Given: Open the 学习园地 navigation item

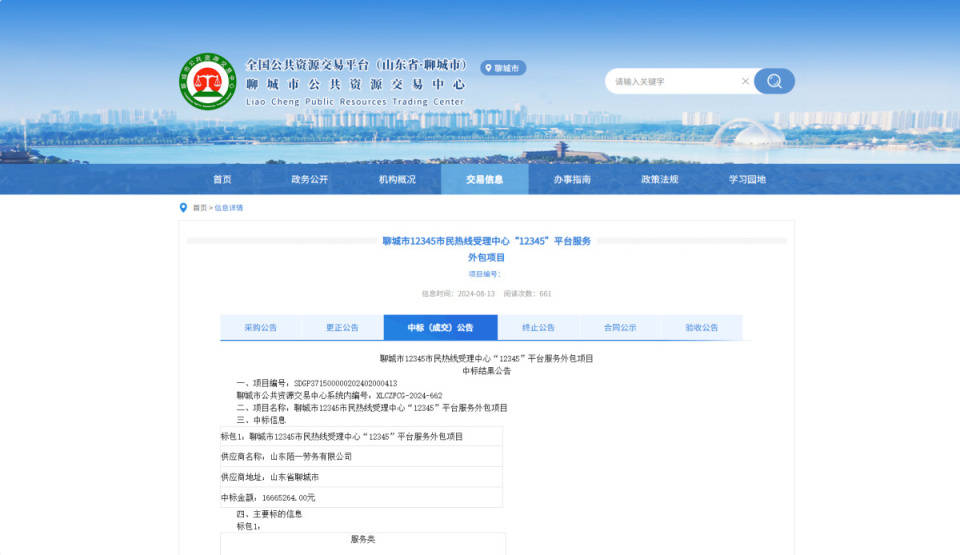Looking at the screenshot, I should (747, 179).
